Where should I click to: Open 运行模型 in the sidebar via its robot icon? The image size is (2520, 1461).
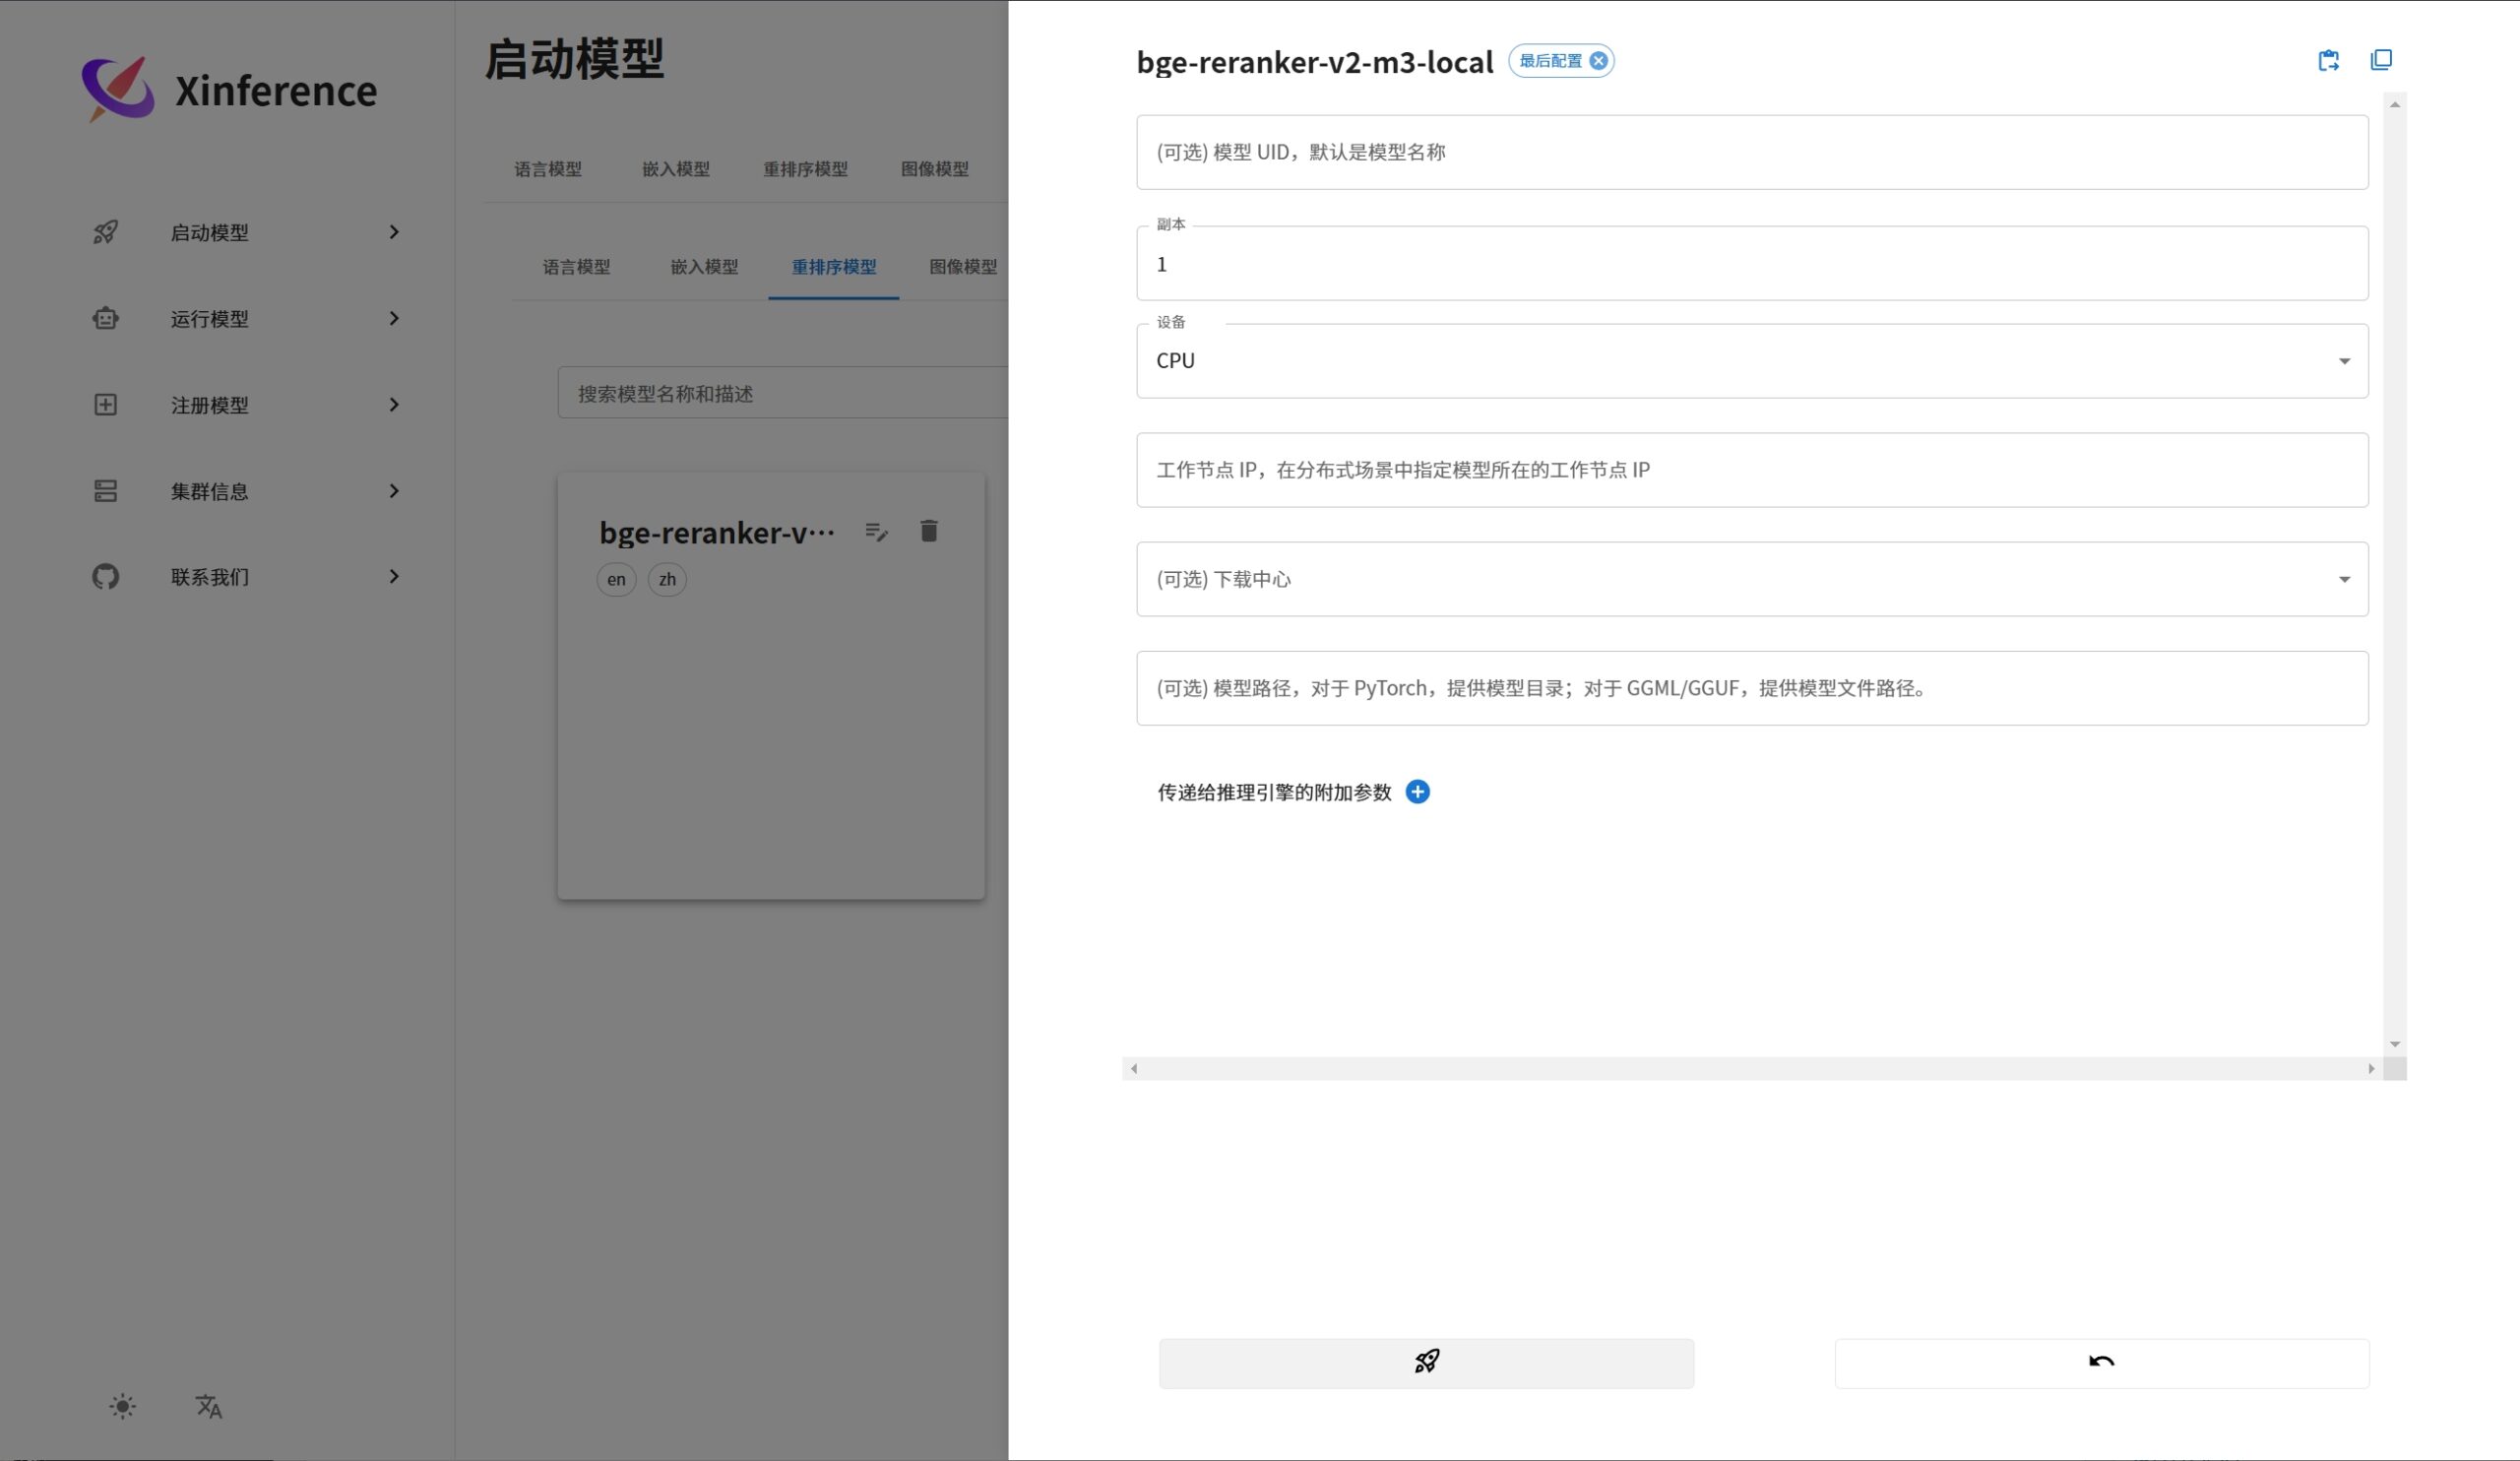click(x=106, y=318)
